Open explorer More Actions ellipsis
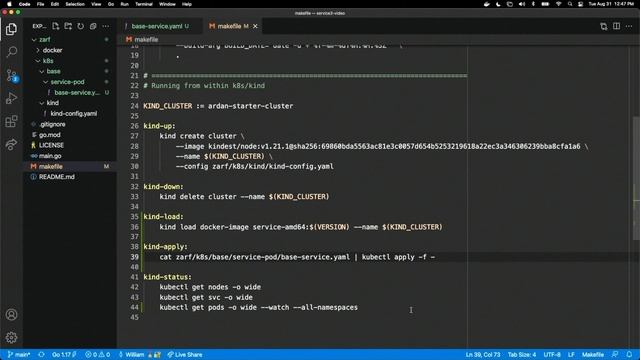Screen dimensions: 640x360 [x=106, y=26]
